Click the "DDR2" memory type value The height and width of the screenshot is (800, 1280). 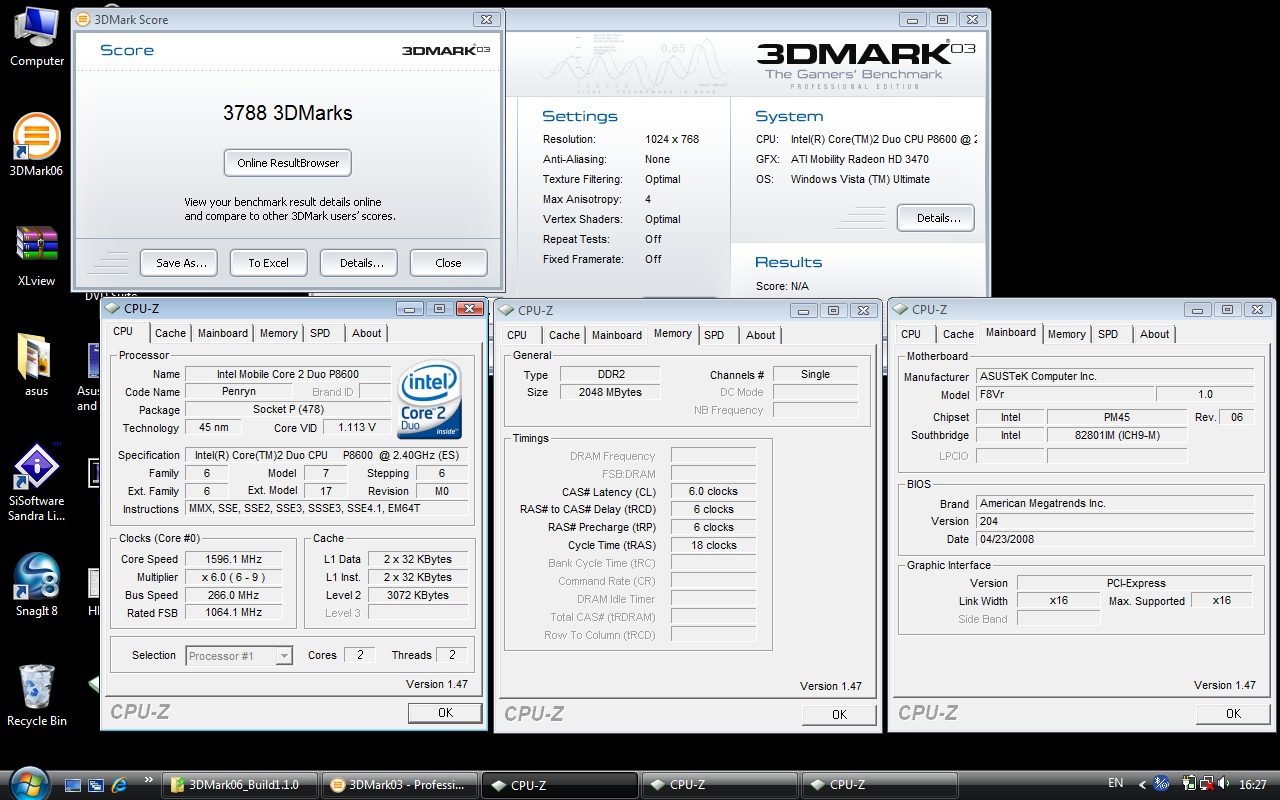click(x=608, y=374)
